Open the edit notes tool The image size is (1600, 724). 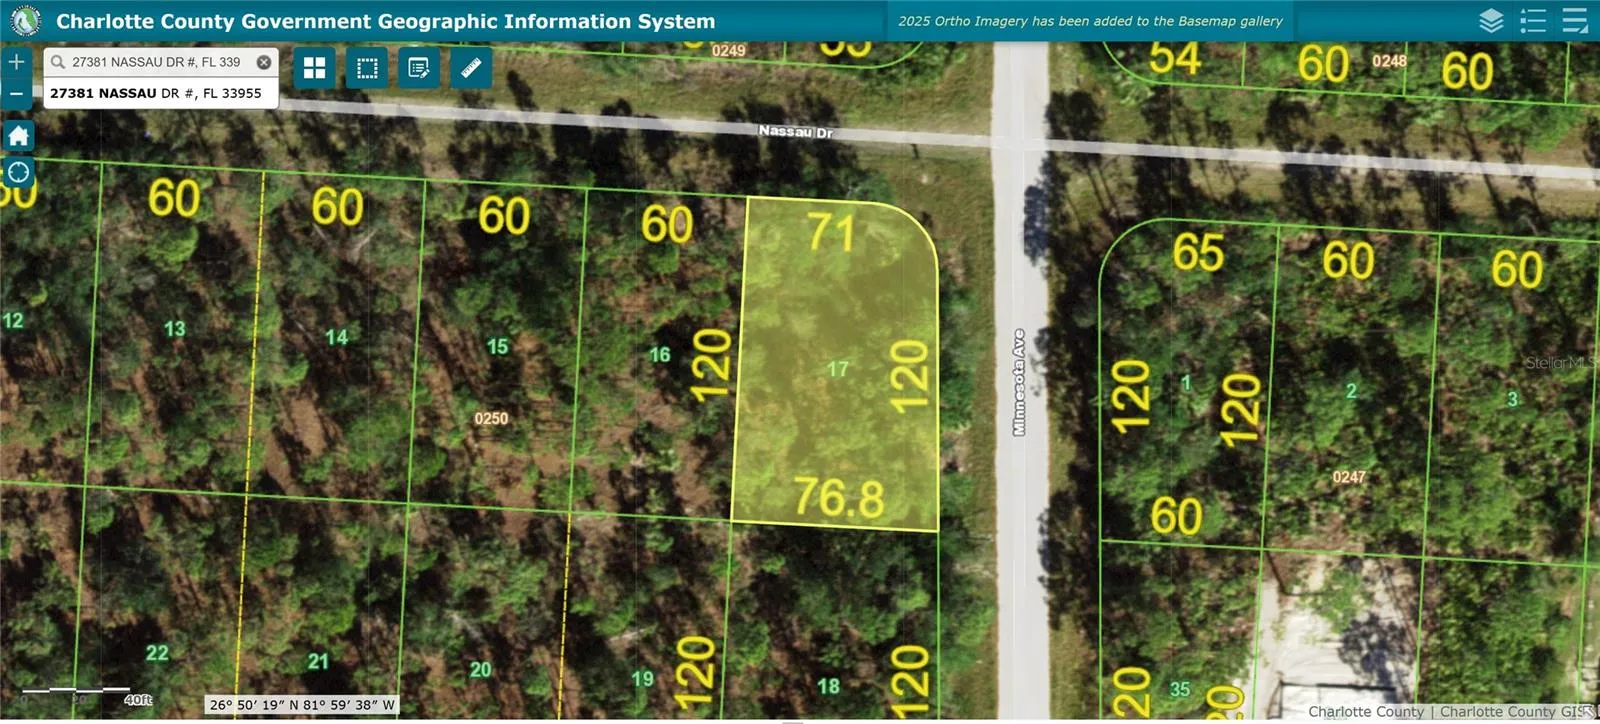[x=419, y=68]
